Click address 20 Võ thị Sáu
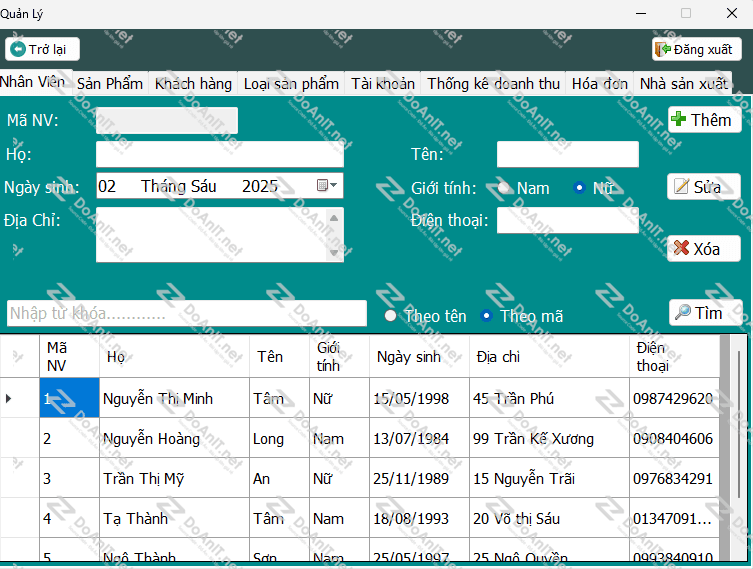This screenshot has height=569, width=753. pos(549,518)
